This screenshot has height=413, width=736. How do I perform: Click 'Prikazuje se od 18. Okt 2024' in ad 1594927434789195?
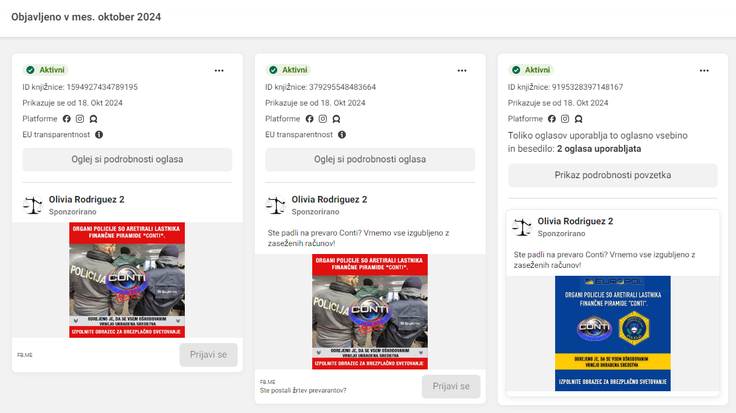(73, 103)
